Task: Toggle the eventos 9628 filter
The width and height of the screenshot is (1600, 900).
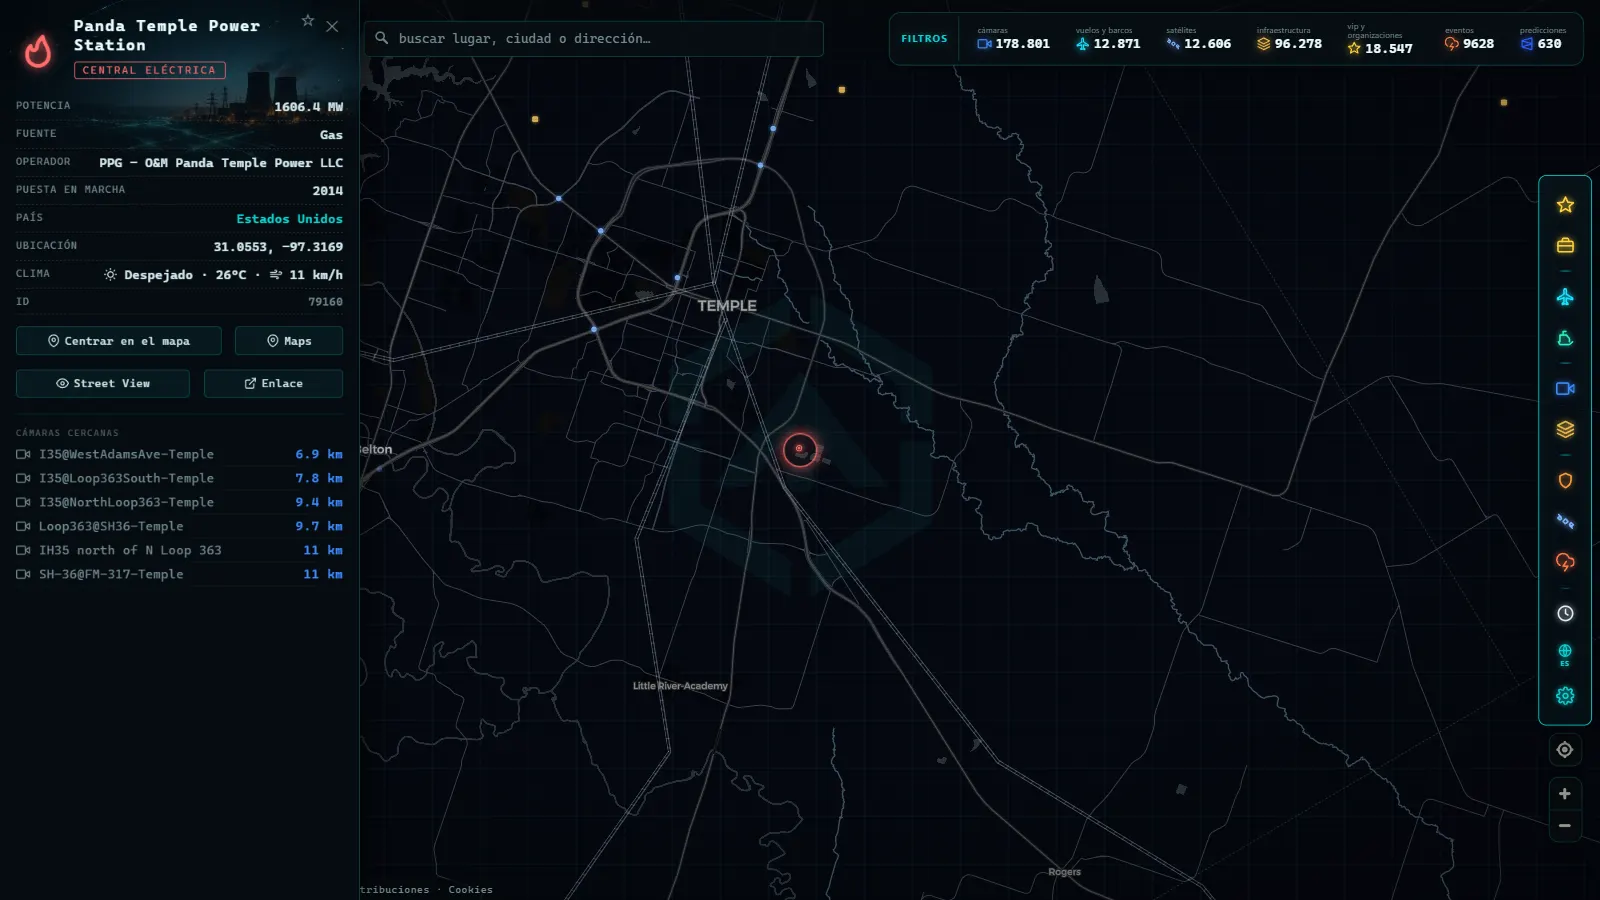Action: 1469,40
